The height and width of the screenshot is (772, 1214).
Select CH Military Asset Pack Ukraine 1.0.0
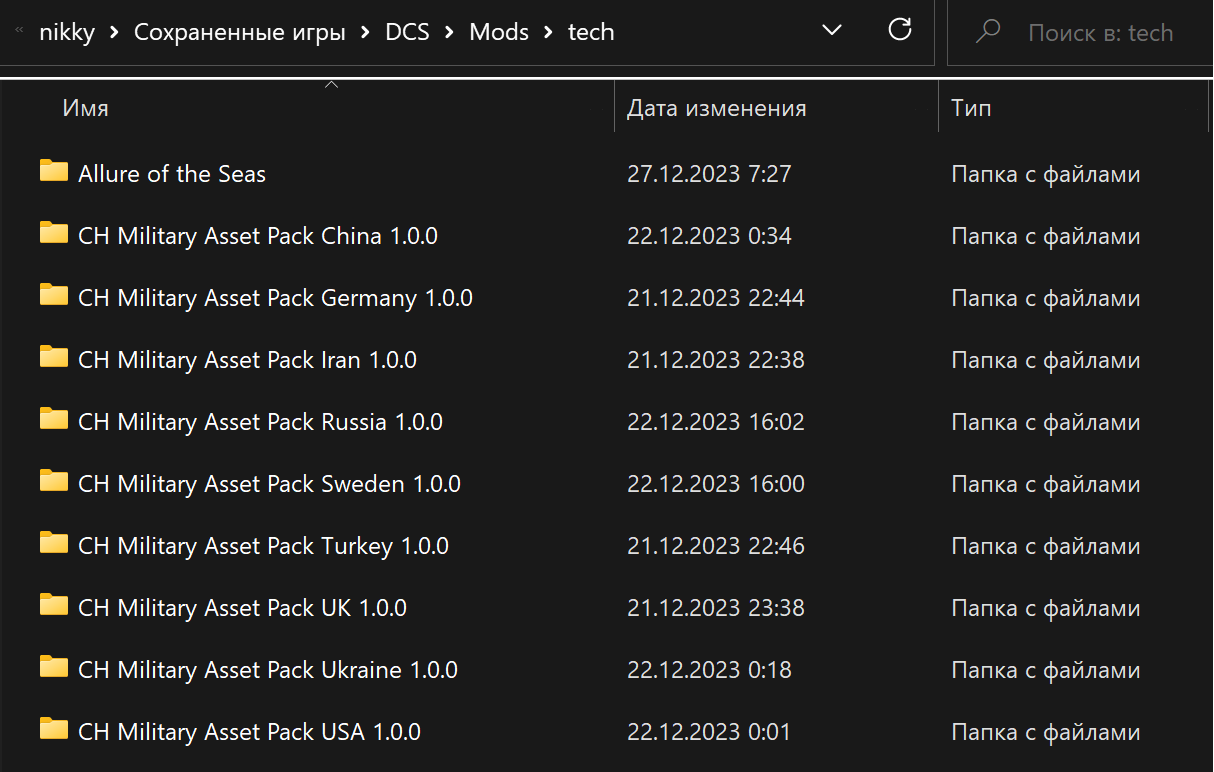(268, 670)
